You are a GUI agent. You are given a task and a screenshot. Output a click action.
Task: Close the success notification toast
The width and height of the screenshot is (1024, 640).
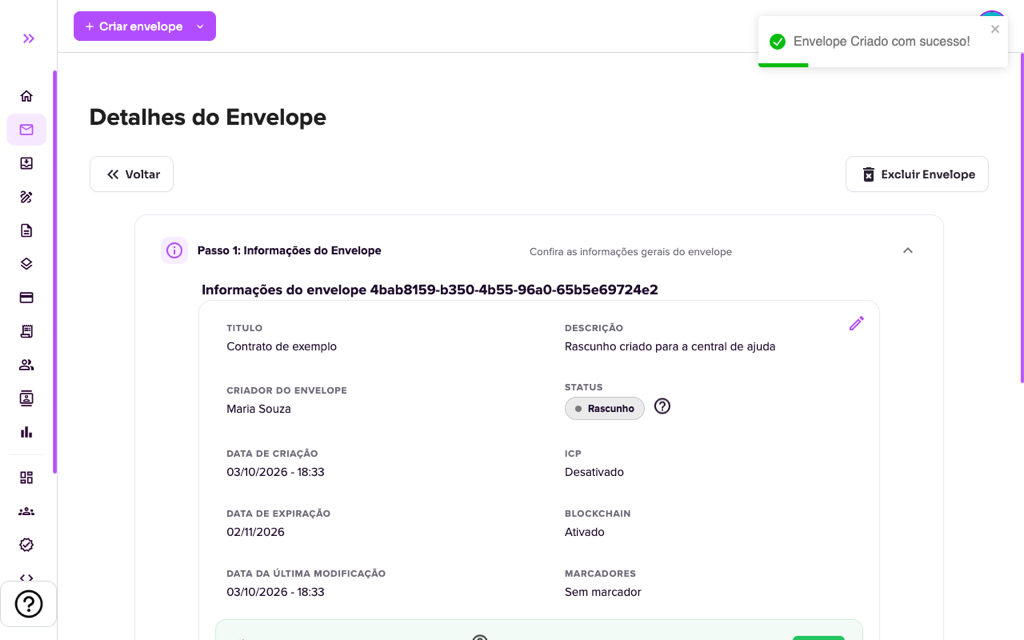click(995, 29)
